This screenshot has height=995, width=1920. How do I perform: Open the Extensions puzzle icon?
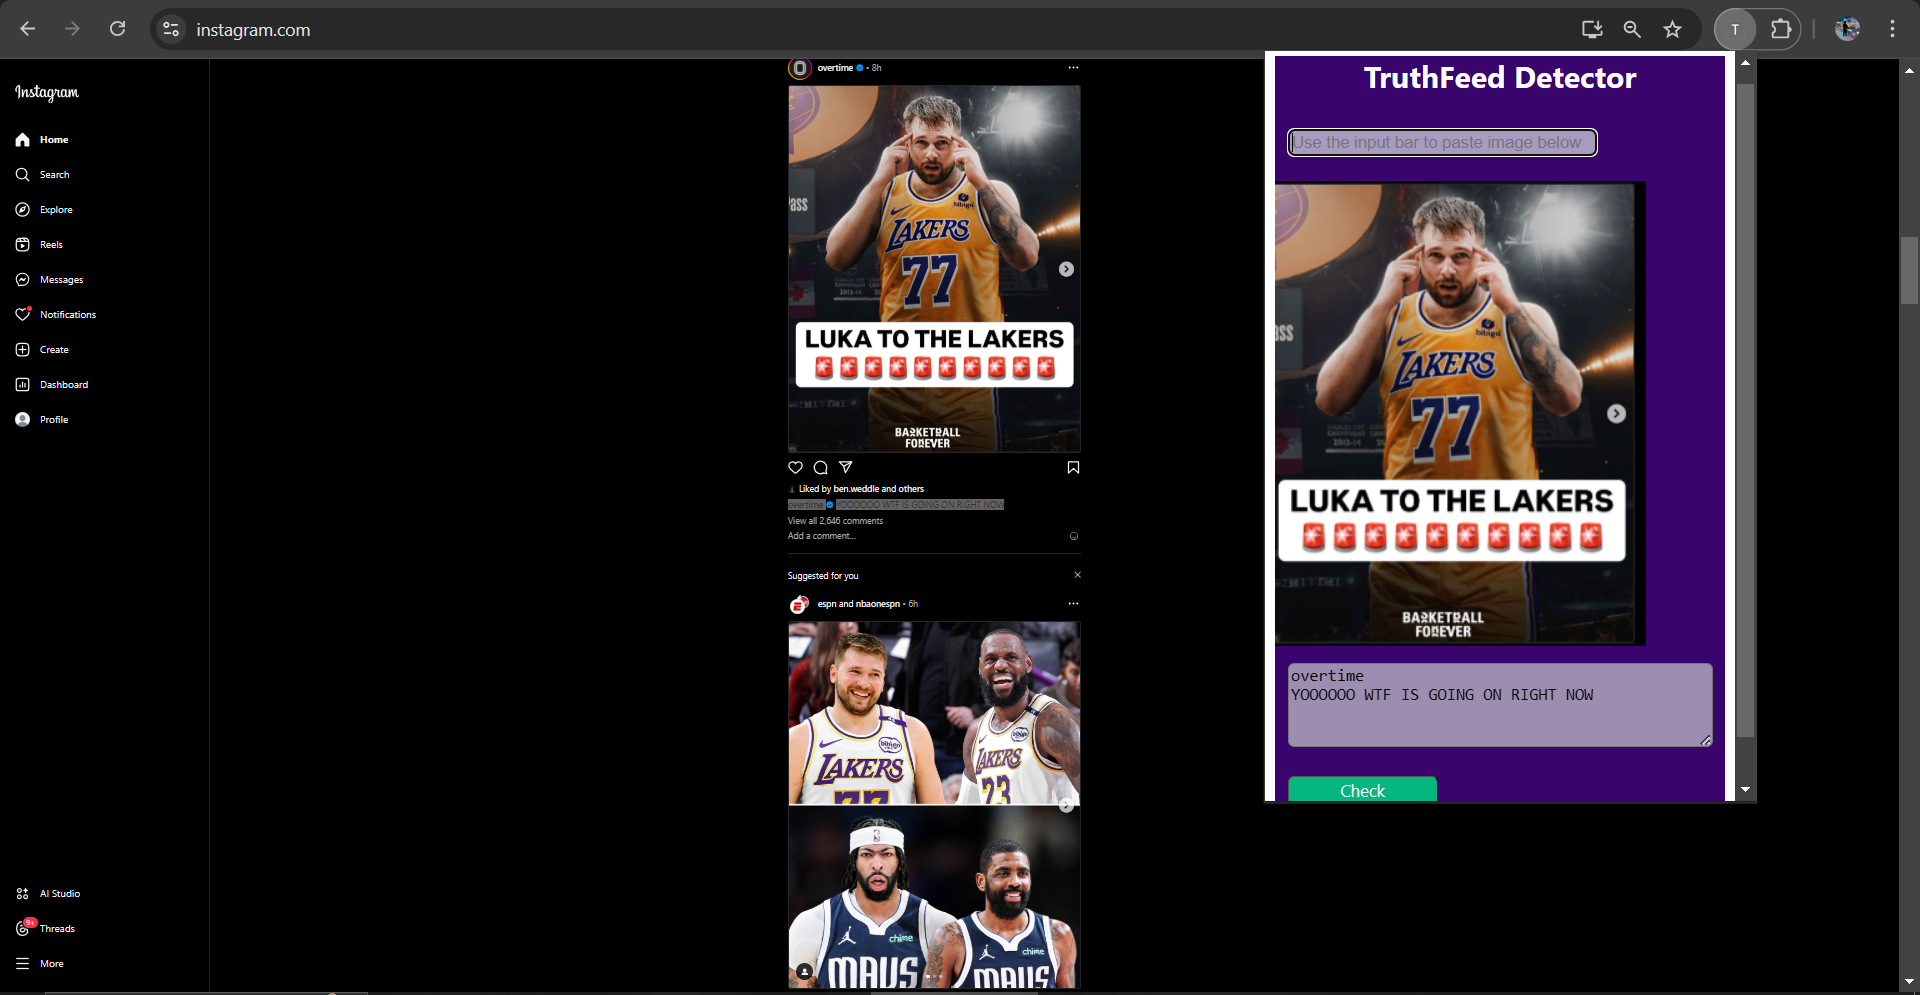1780,29
